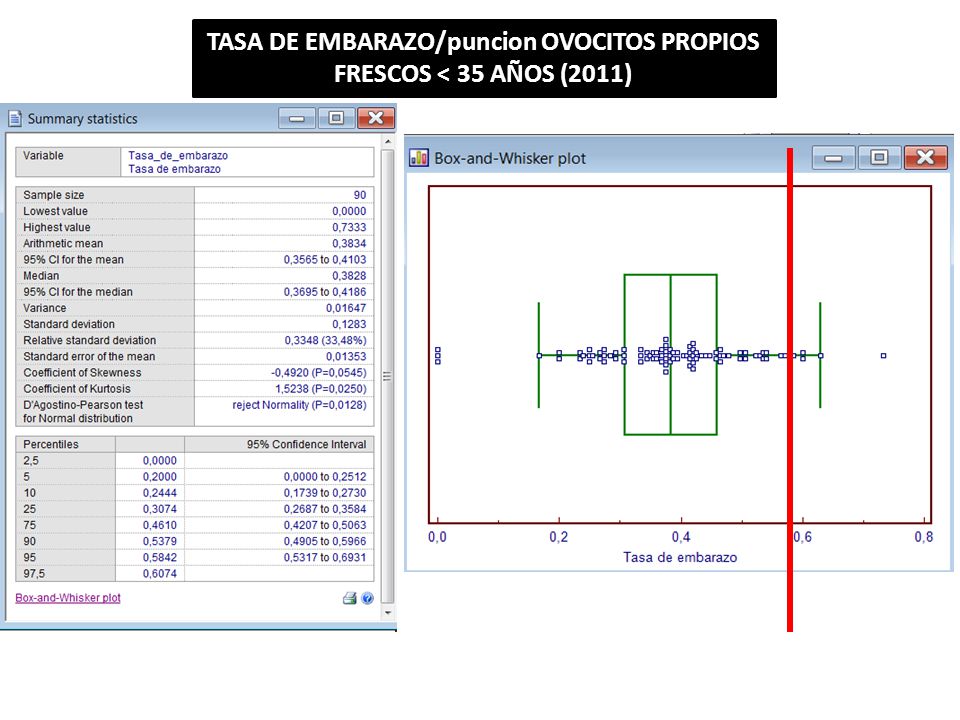Image resolution: width=960 pixels, height=720 pixels.
Task: Click the Summary statistics document icon
Action: tap(15, 118)
